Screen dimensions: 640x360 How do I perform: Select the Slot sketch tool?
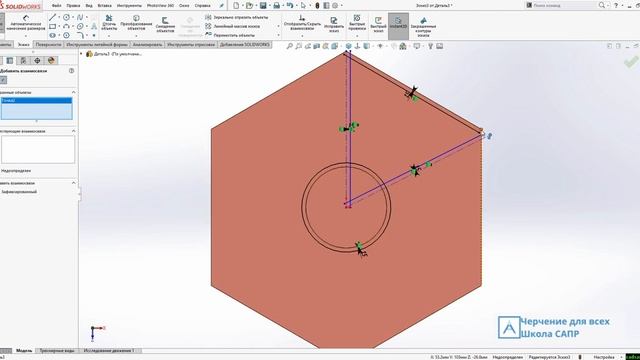coord(52,36)
